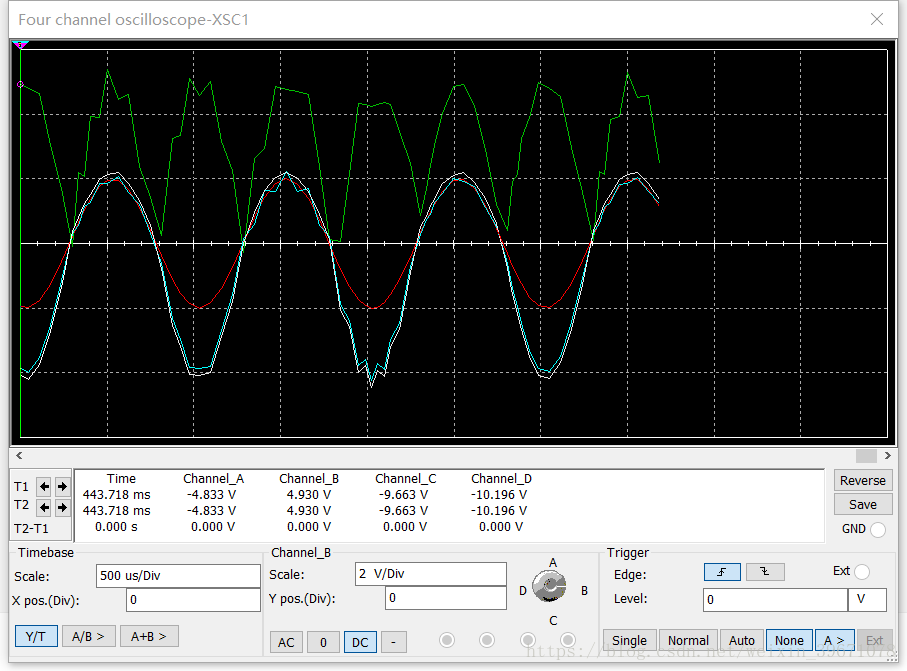Select the first channel connection radio button
This screenshot has height=671, width=907.
tap(447, 640)
